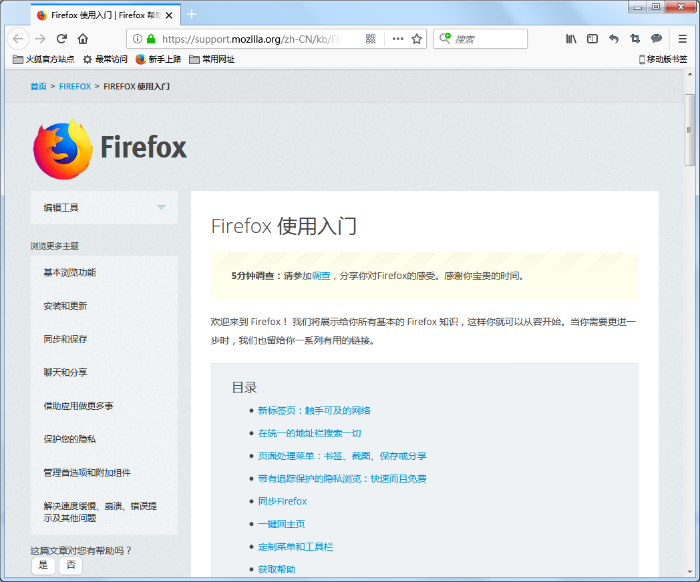Open 管理首选项和附加组件 topic

pos(87,473)
